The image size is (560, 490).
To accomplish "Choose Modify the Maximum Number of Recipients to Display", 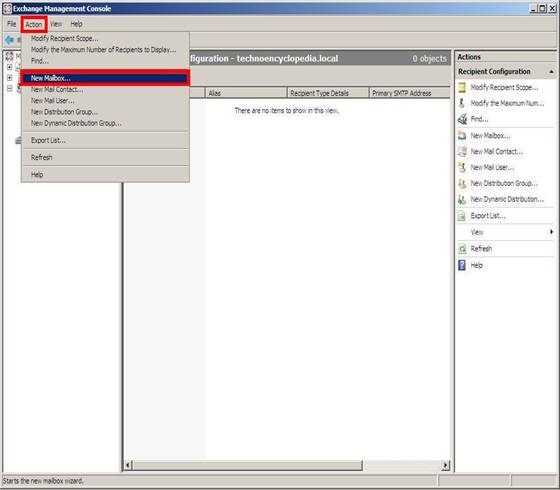I will 105,50.
